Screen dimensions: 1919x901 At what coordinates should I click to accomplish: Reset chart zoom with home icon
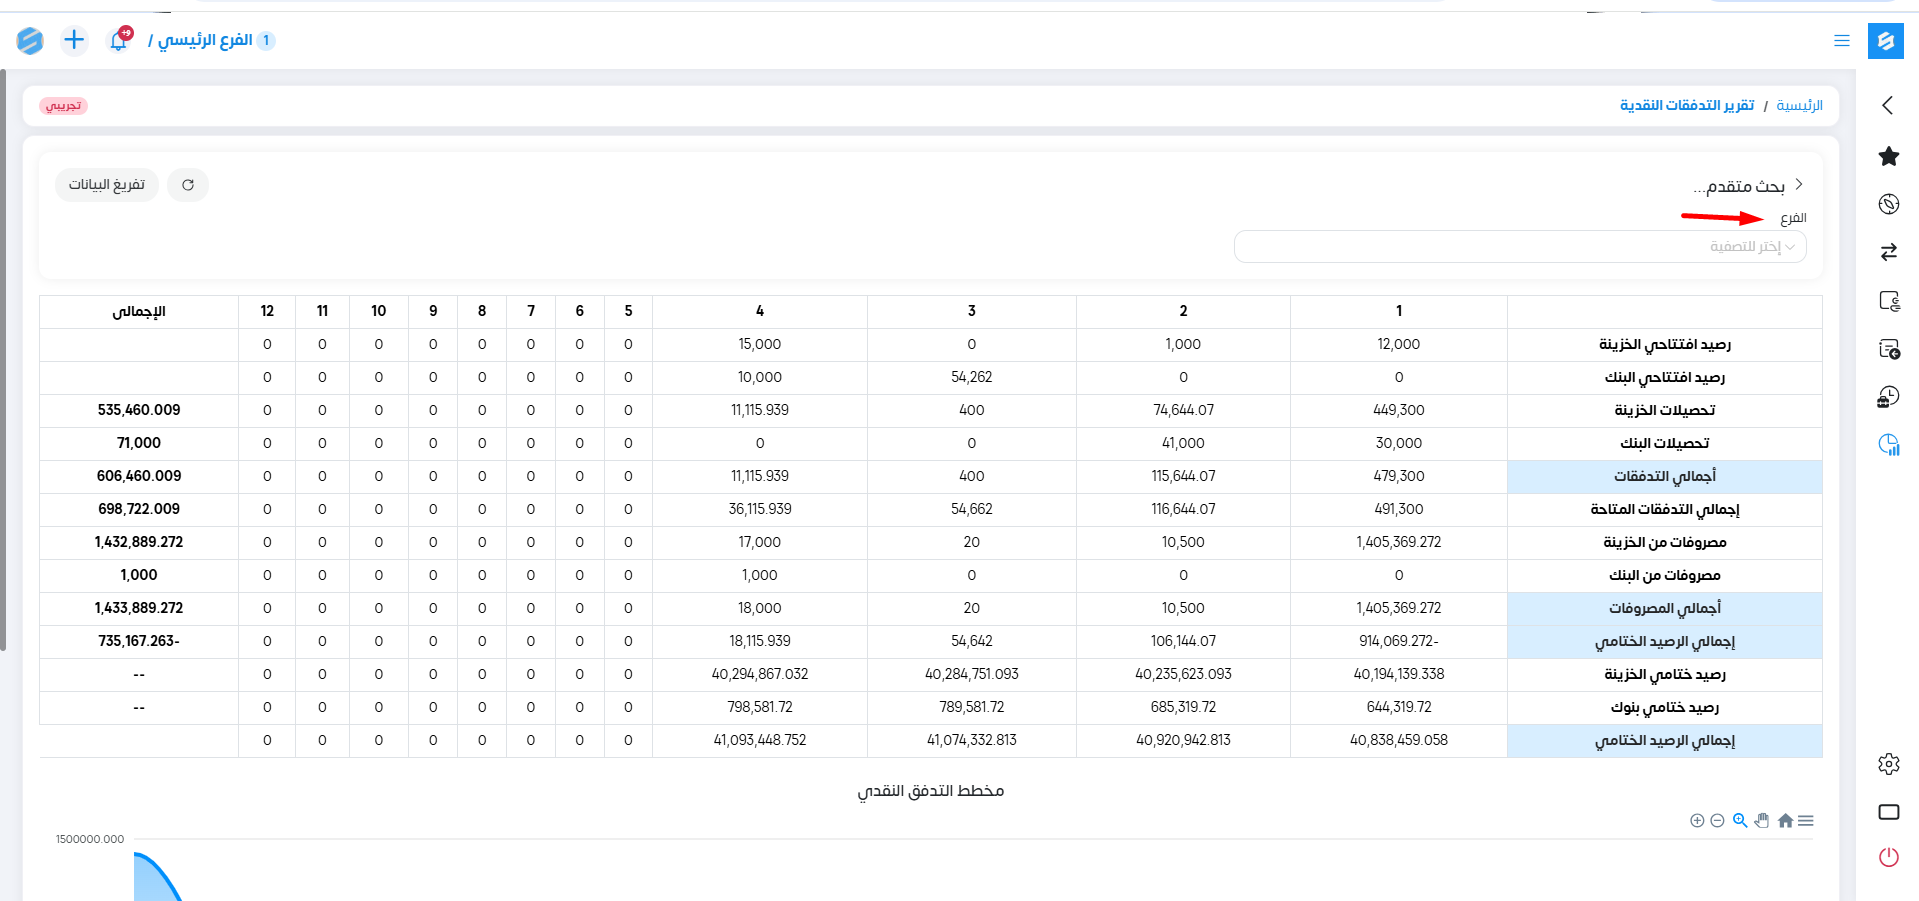click(x=1785, y=821)
